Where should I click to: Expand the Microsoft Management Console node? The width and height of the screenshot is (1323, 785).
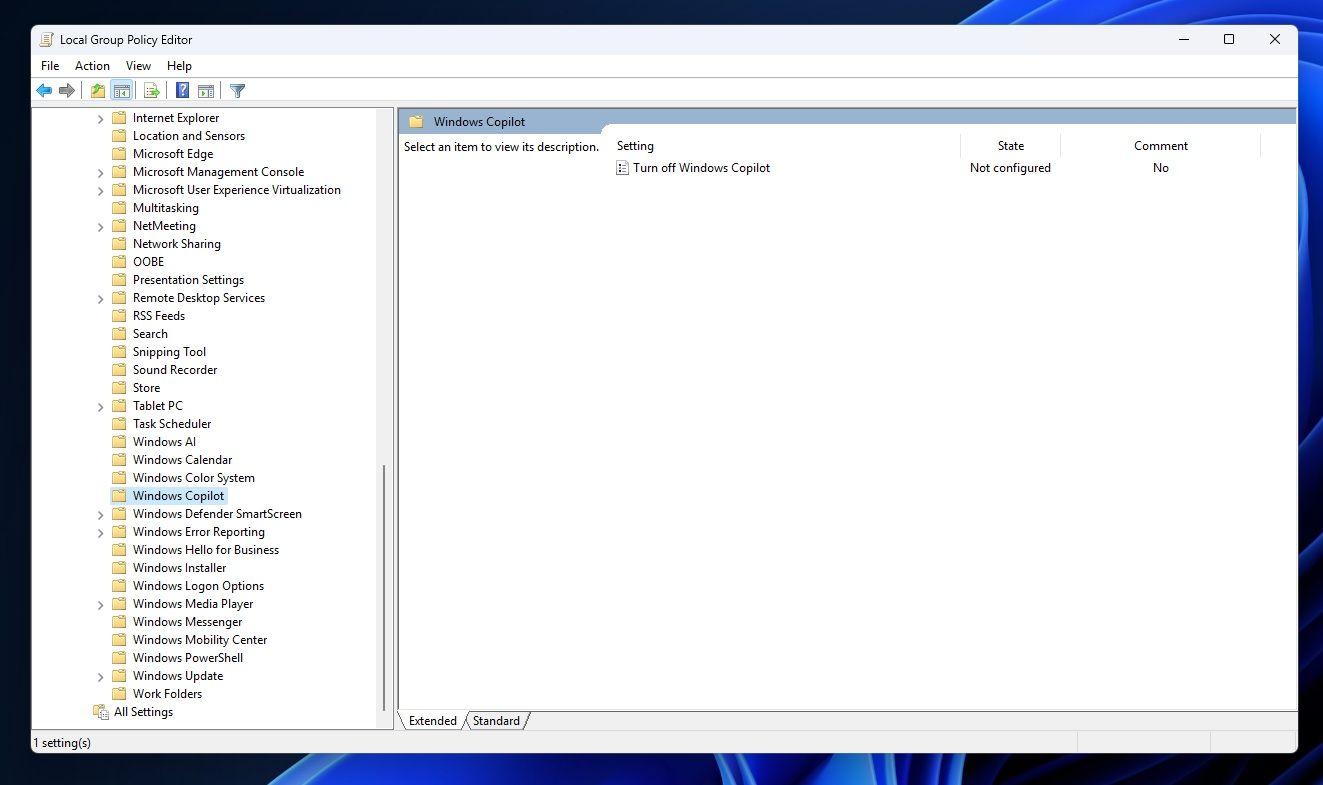[100, 171]
